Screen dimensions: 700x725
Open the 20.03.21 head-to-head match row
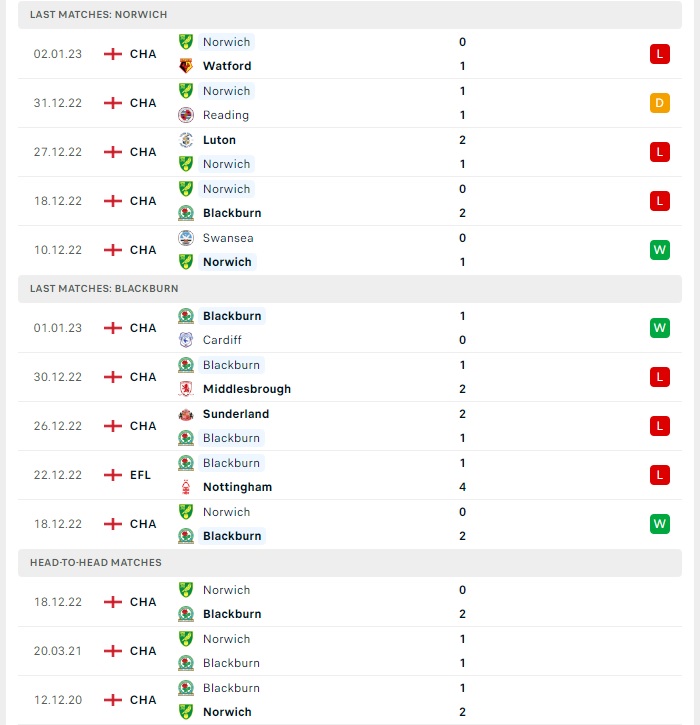pyautogui.click(x=350, y=651)
